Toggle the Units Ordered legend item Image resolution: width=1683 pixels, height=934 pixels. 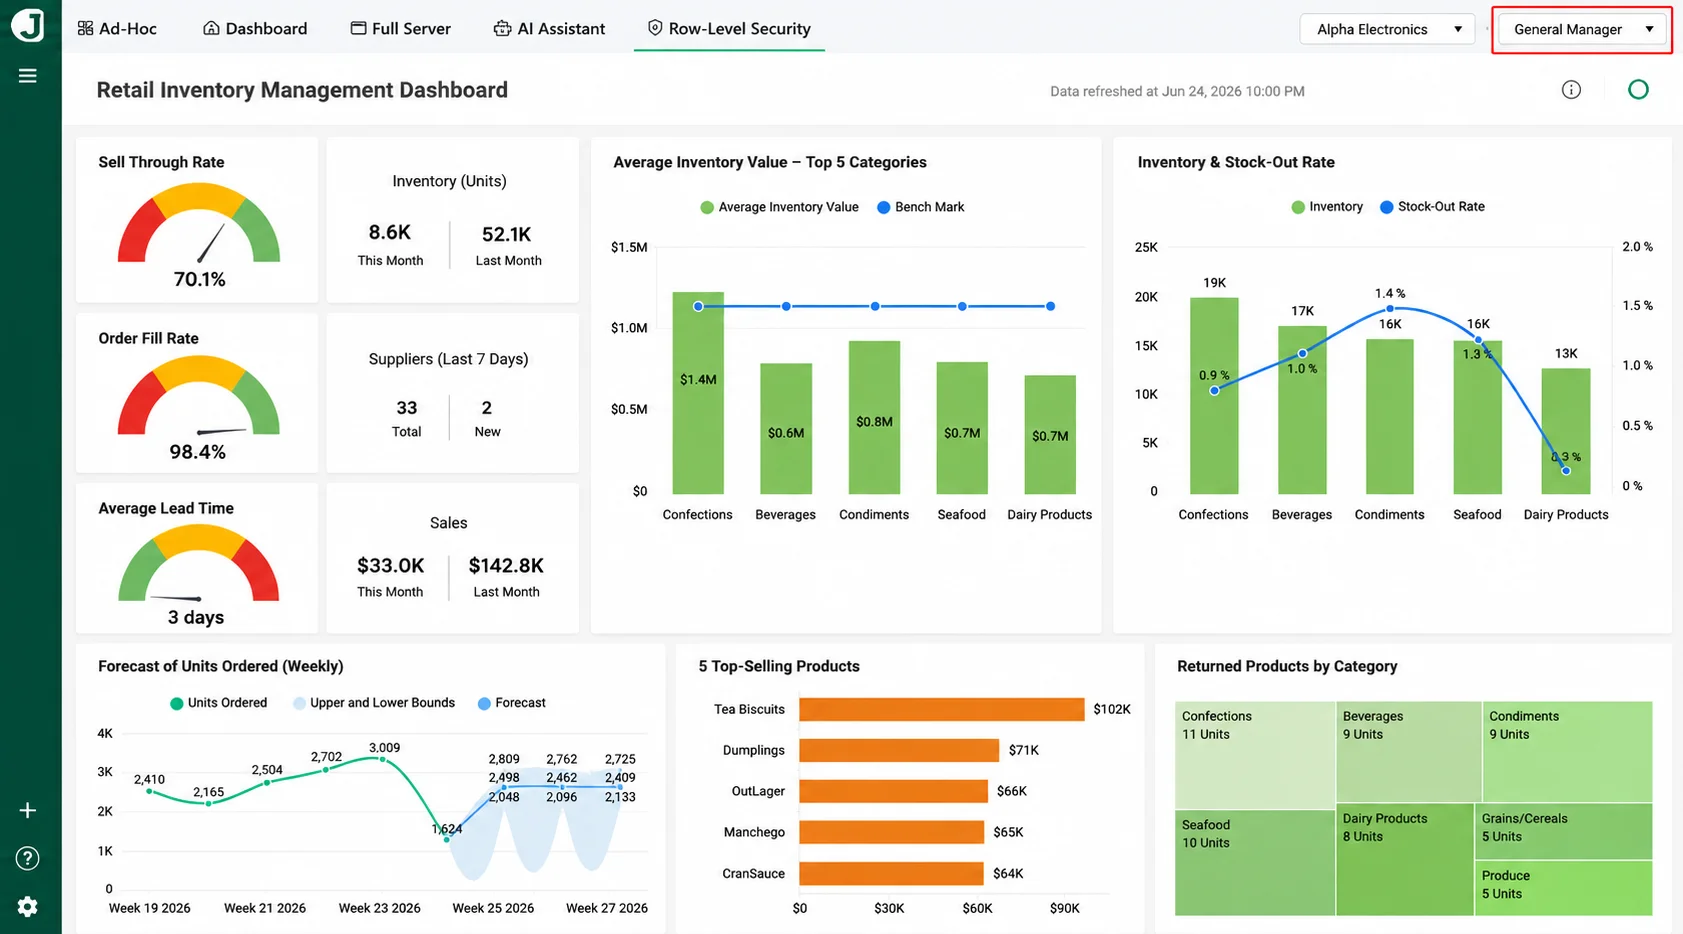tap(218, 703)
